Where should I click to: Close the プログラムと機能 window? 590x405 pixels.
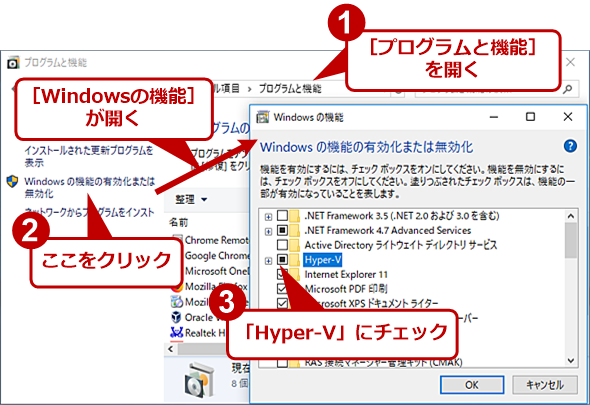click(x=571, y=62)
